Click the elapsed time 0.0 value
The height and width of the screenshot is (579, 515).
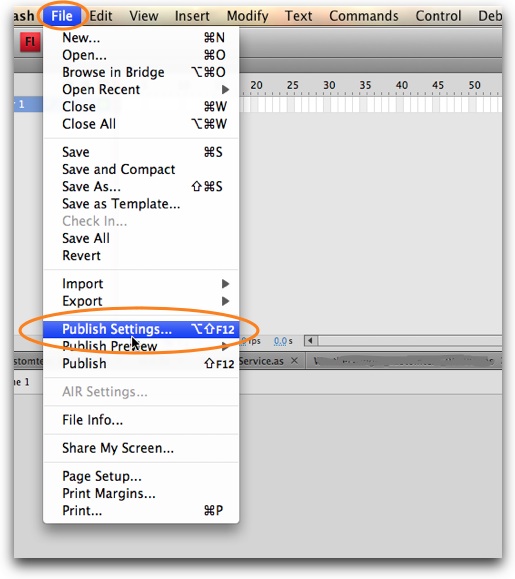pos(280,341)
